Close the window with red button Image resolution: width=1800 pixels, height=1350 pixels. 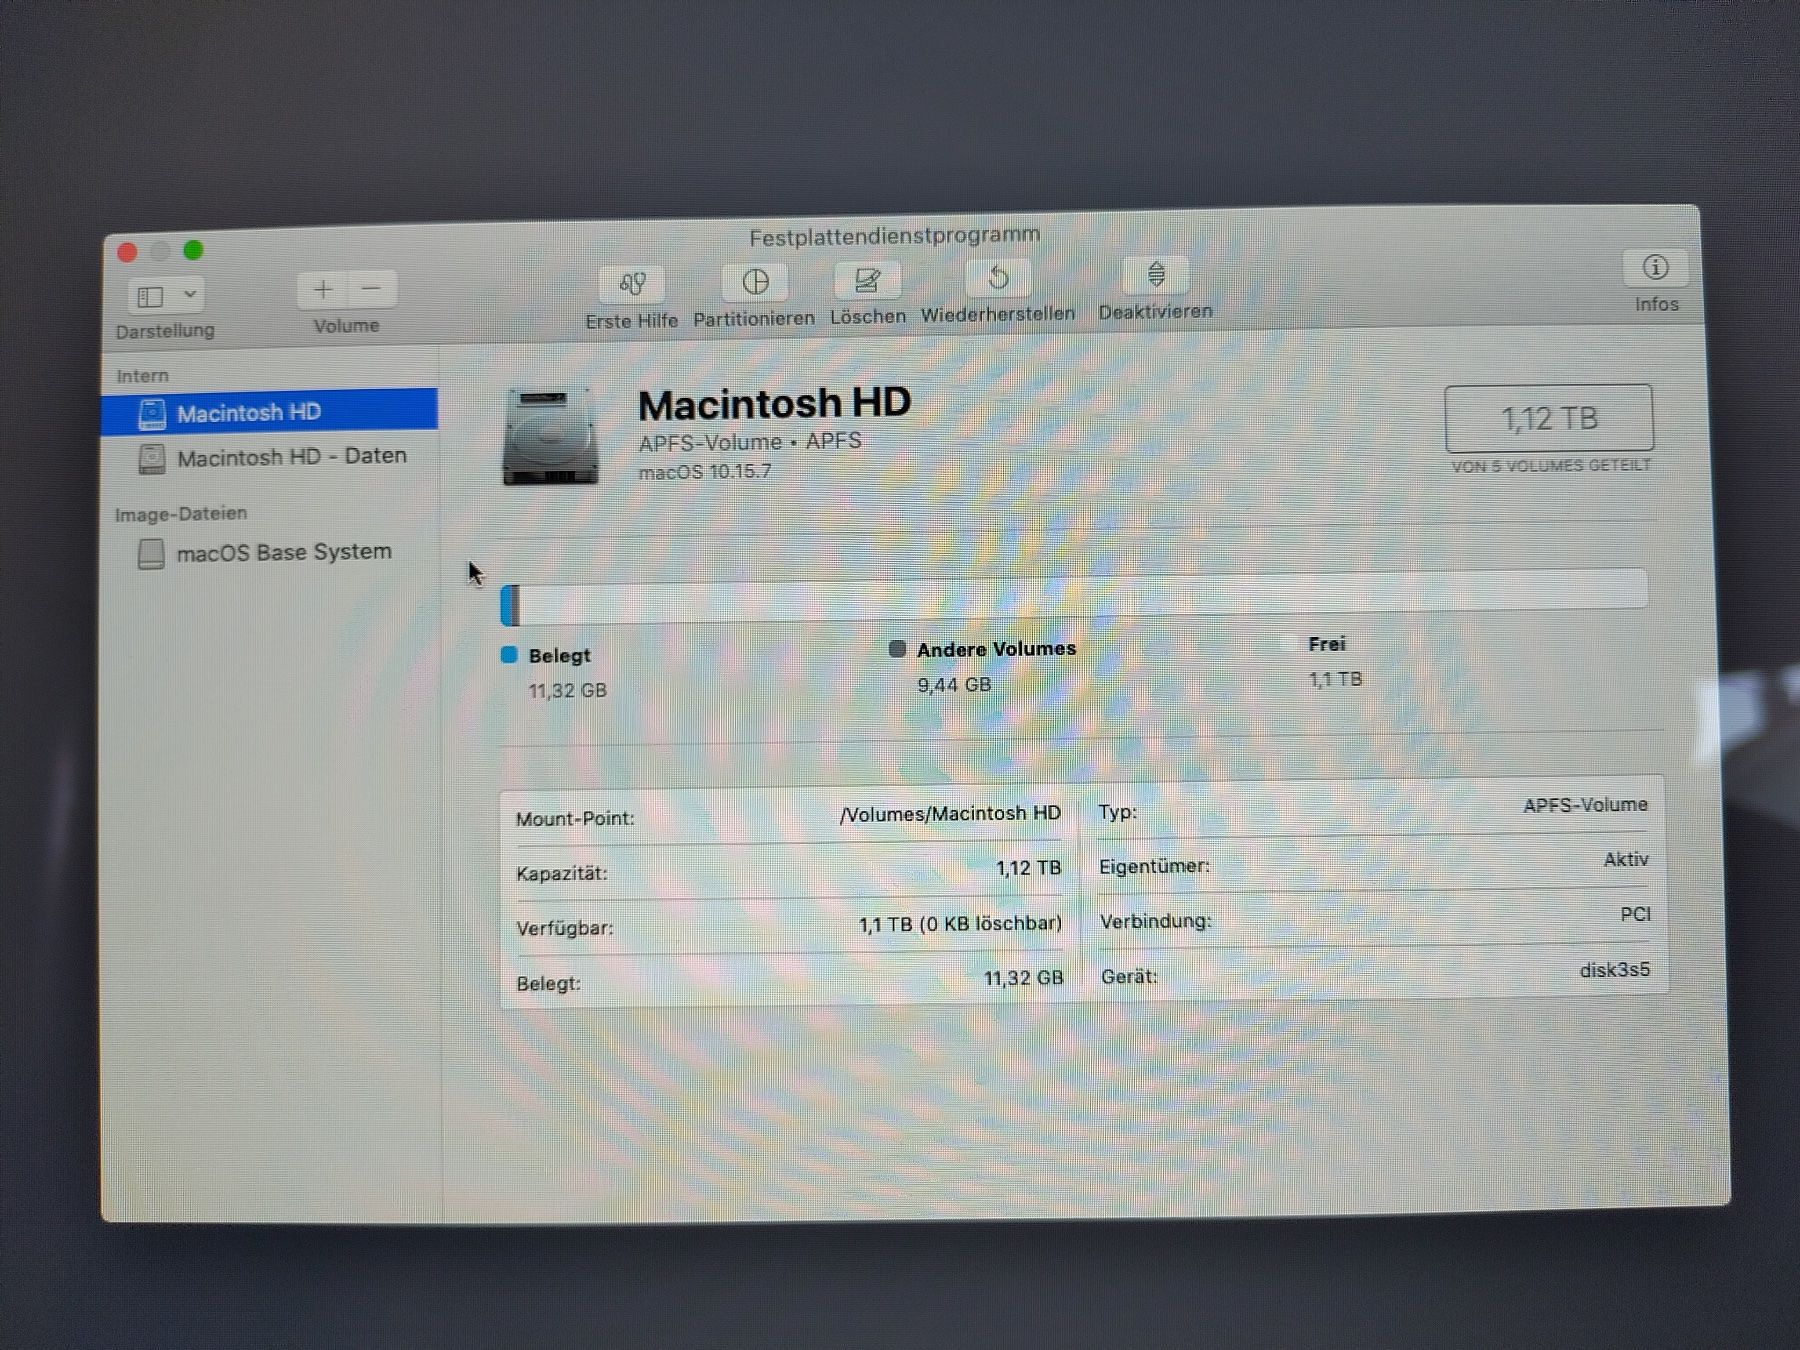tap(127, 252)
